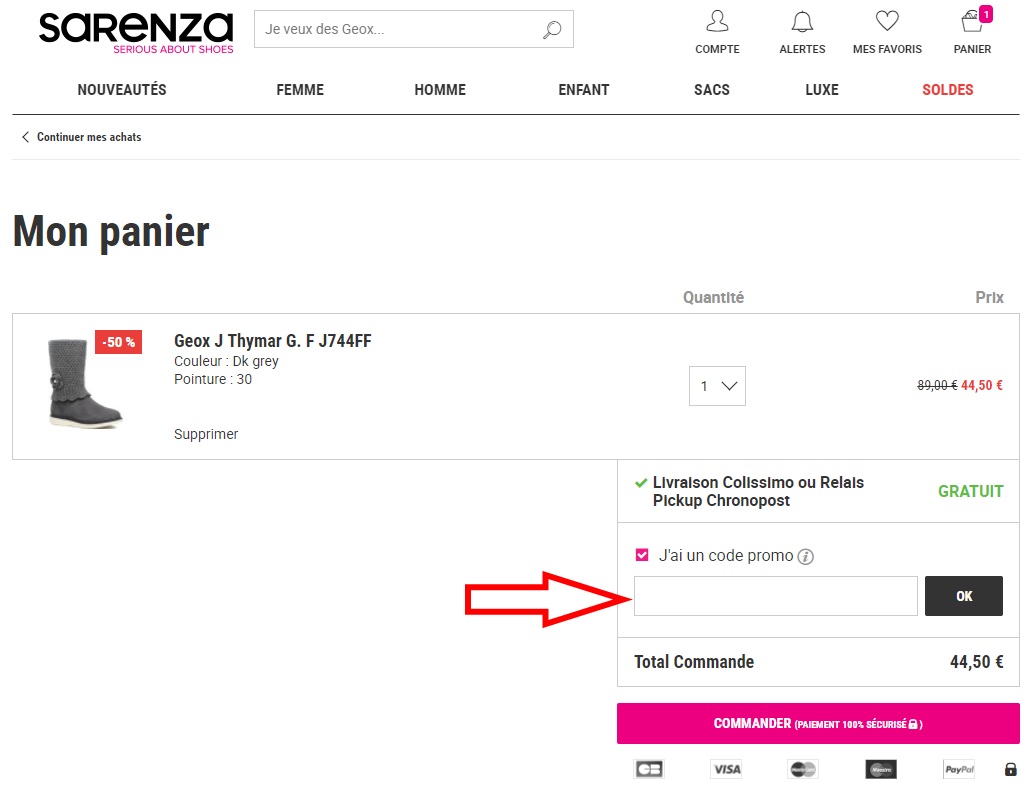Click the Sarenza logo
Screen dimensions: 1025x793
[x=136, y=32]
